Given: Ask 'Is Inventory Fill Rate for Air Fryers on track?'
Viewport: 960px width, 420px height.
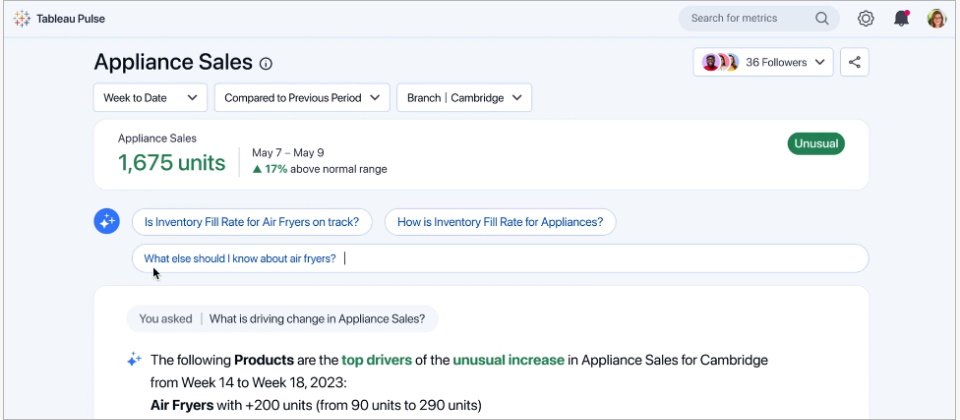Looking at the screenshot, I should (x=252, y=222).
